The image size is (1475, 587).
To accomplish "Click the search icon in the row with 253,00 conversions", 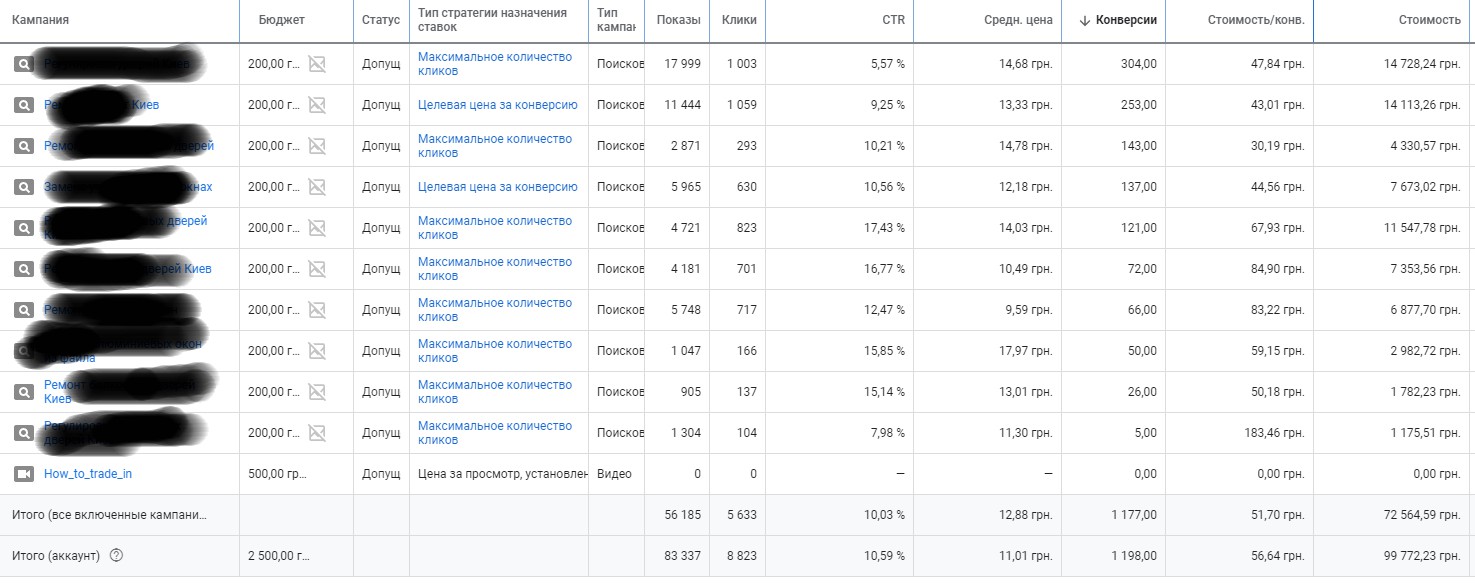I will (x=23, y=105).
